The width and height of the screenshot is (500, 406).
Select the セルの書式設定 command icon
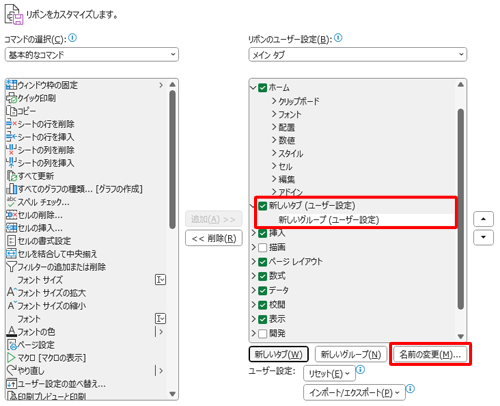click(x=11, y=241)
